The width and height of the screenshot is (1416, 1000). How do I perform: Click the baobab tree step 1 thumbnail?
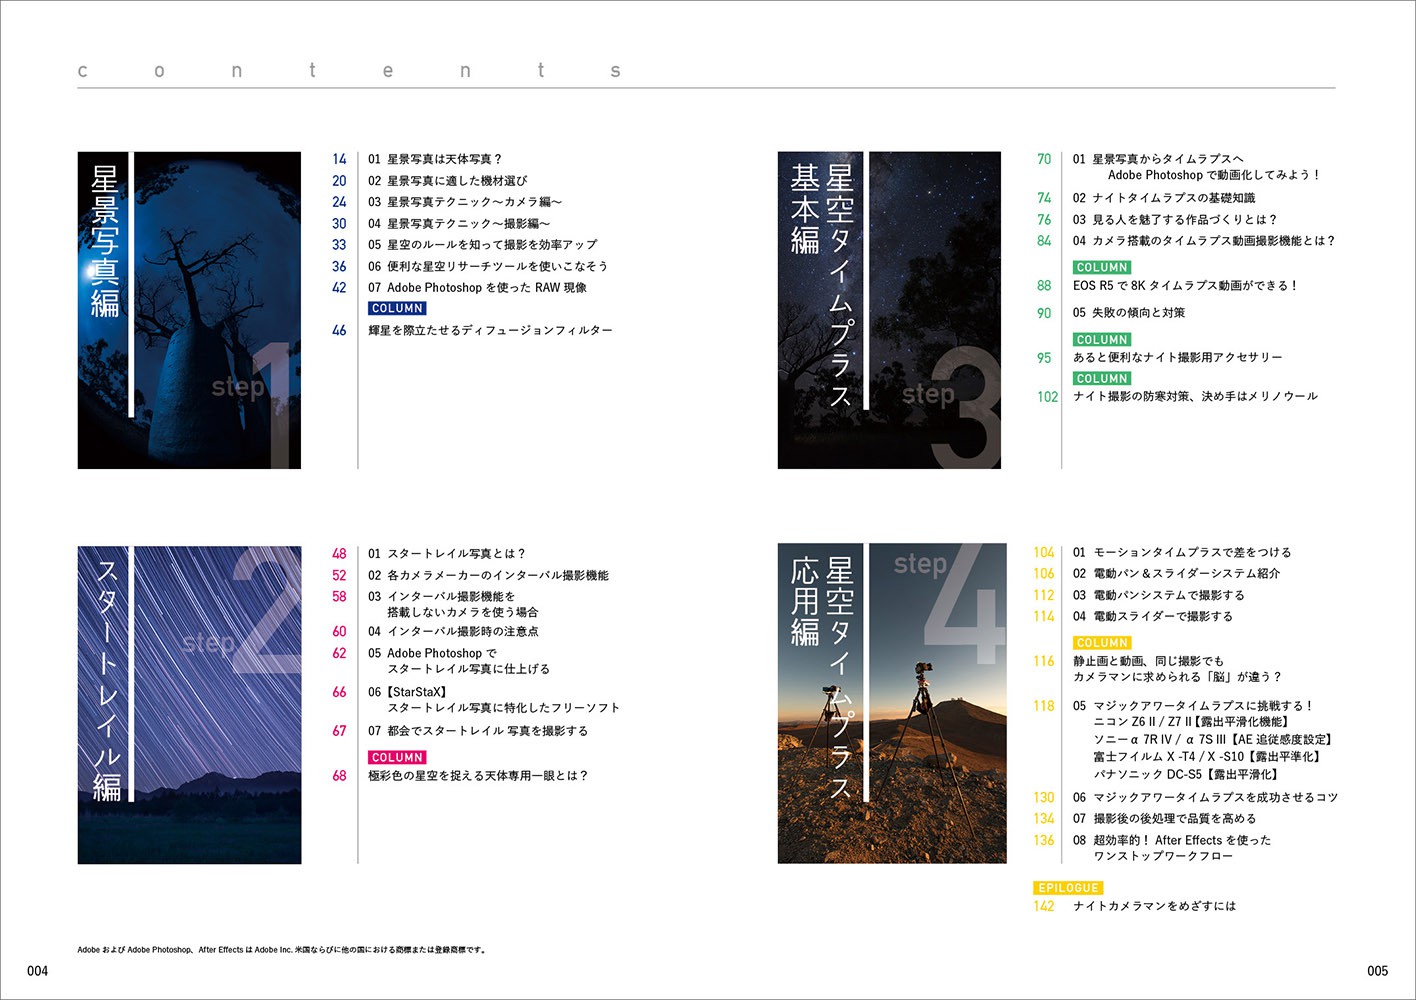tap(189, 310)
